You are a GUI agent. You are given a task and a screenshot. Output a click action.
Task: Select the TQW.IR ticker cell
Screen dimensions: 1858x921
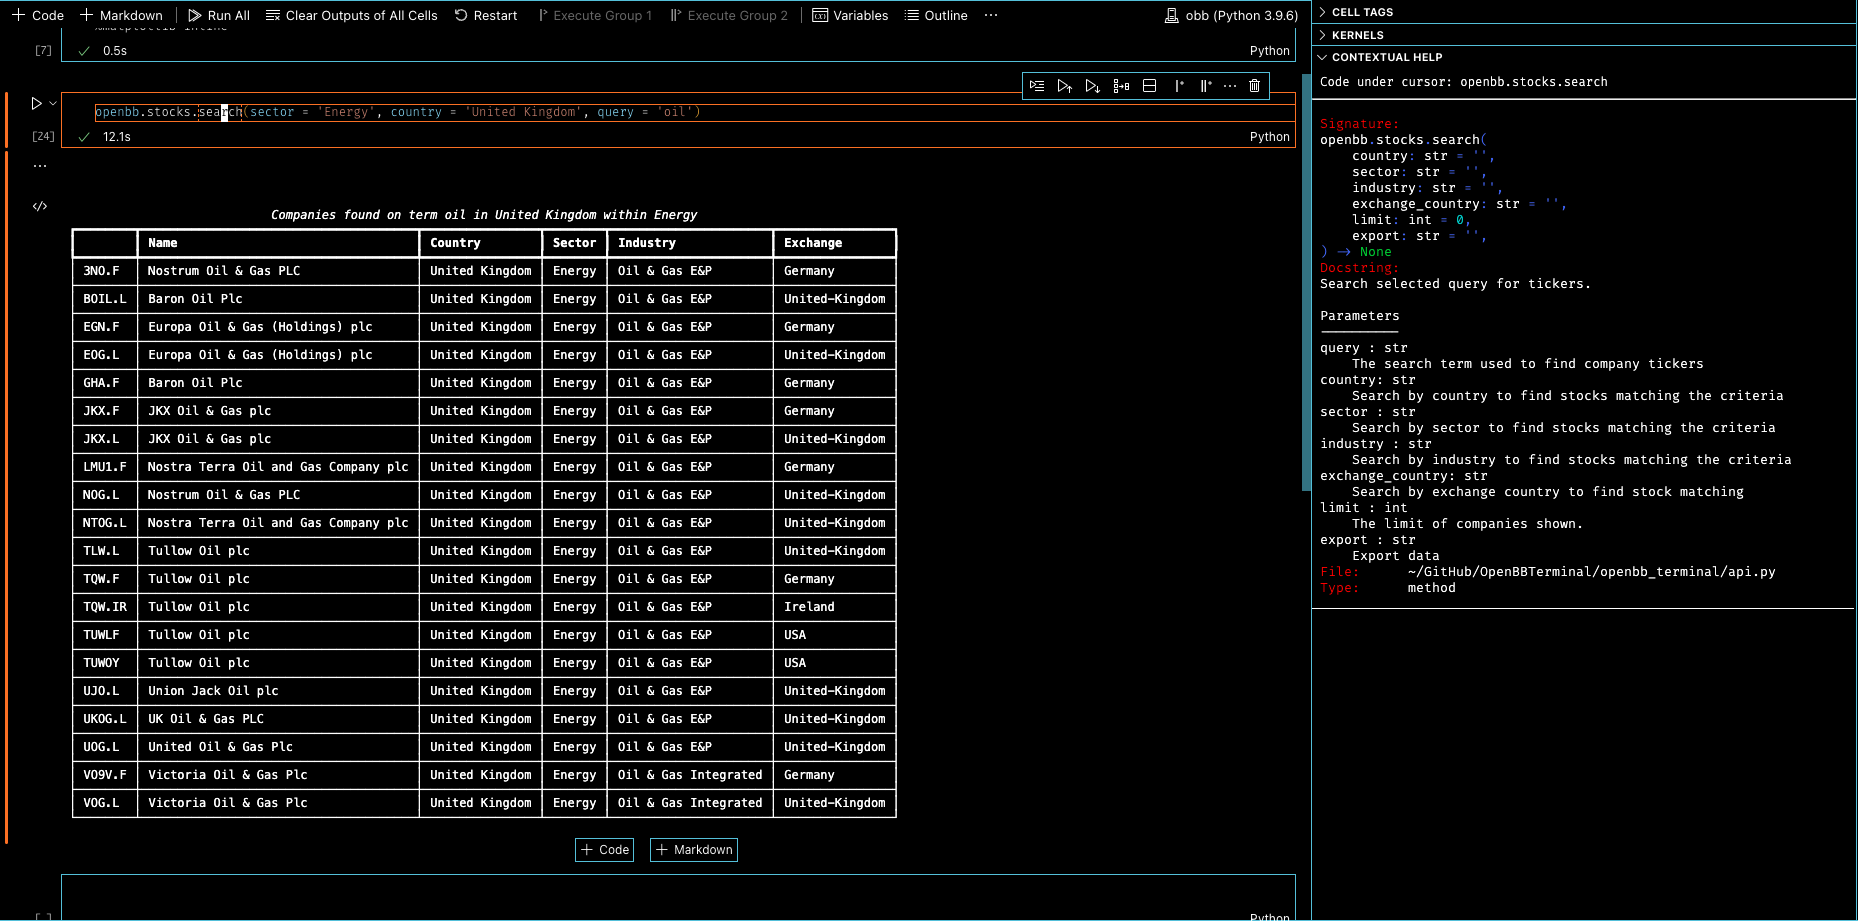click(105, 607)
